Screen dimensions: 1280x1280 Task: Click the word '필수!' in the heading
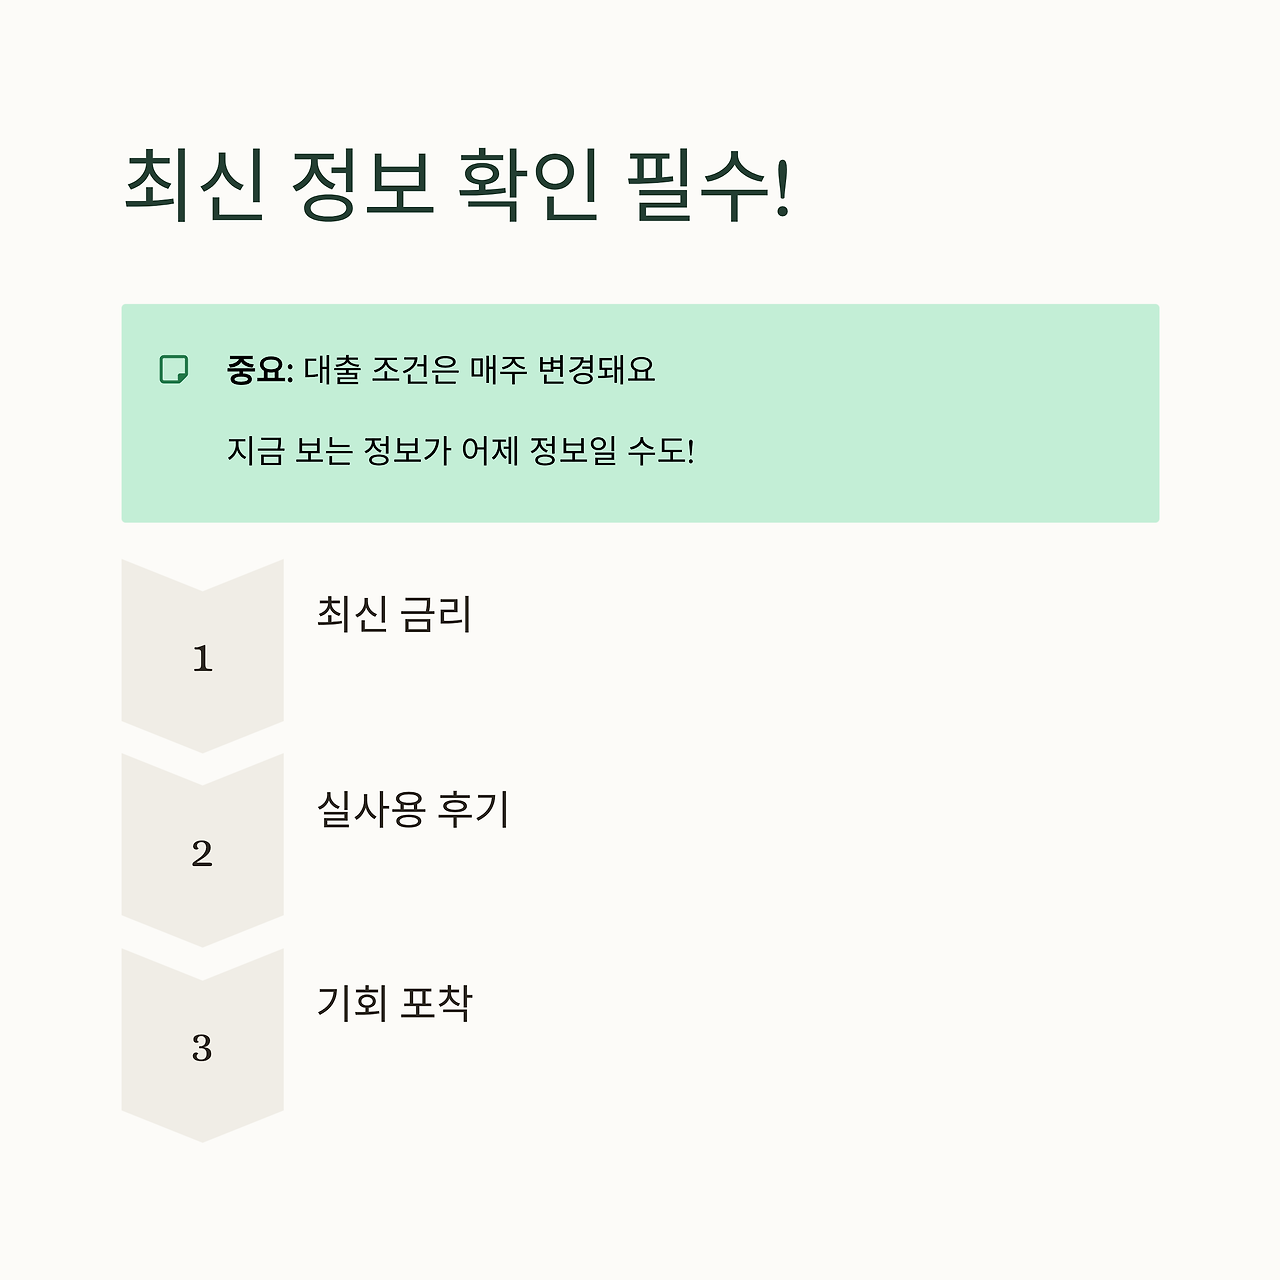[x=708, y=186]
